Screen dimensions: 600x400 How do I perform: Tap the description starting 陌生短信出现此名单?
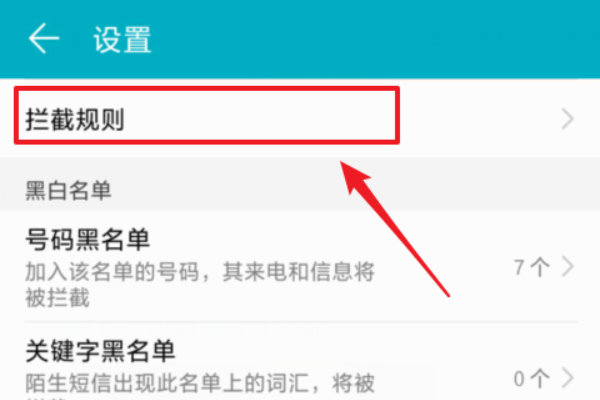point(200,384)
